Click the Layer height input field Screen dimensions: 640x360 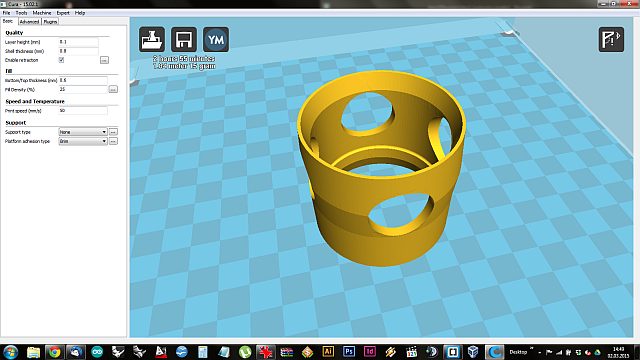click(x=78, y=42)
